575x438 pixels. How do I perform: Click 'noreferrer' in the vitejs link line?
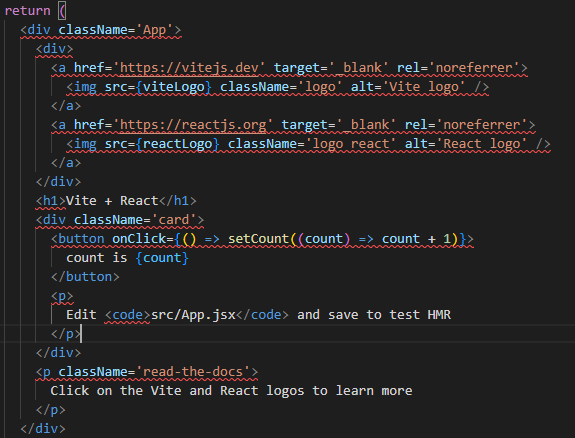pyautogui.click(x=474, y=68)
